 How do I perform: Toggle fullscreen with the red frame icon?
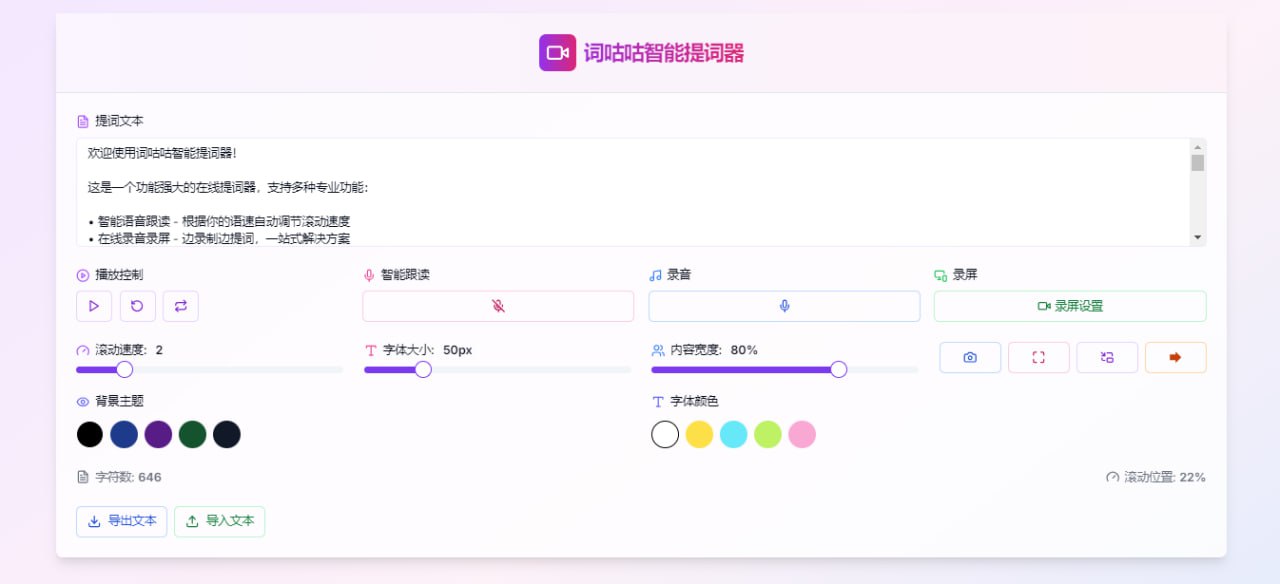1038,357
